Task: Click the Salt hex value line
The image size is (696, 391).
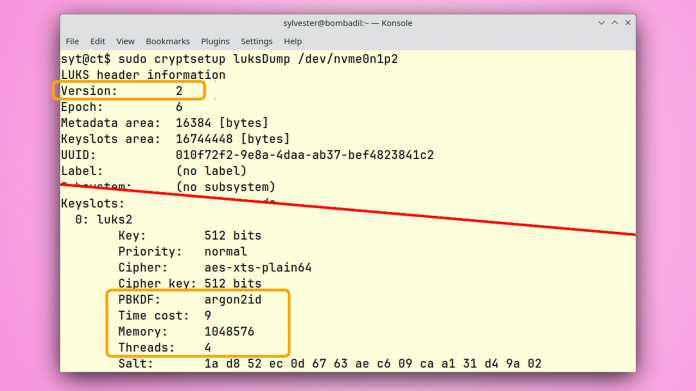Action: pyautogui.click(x=330, y=364)
